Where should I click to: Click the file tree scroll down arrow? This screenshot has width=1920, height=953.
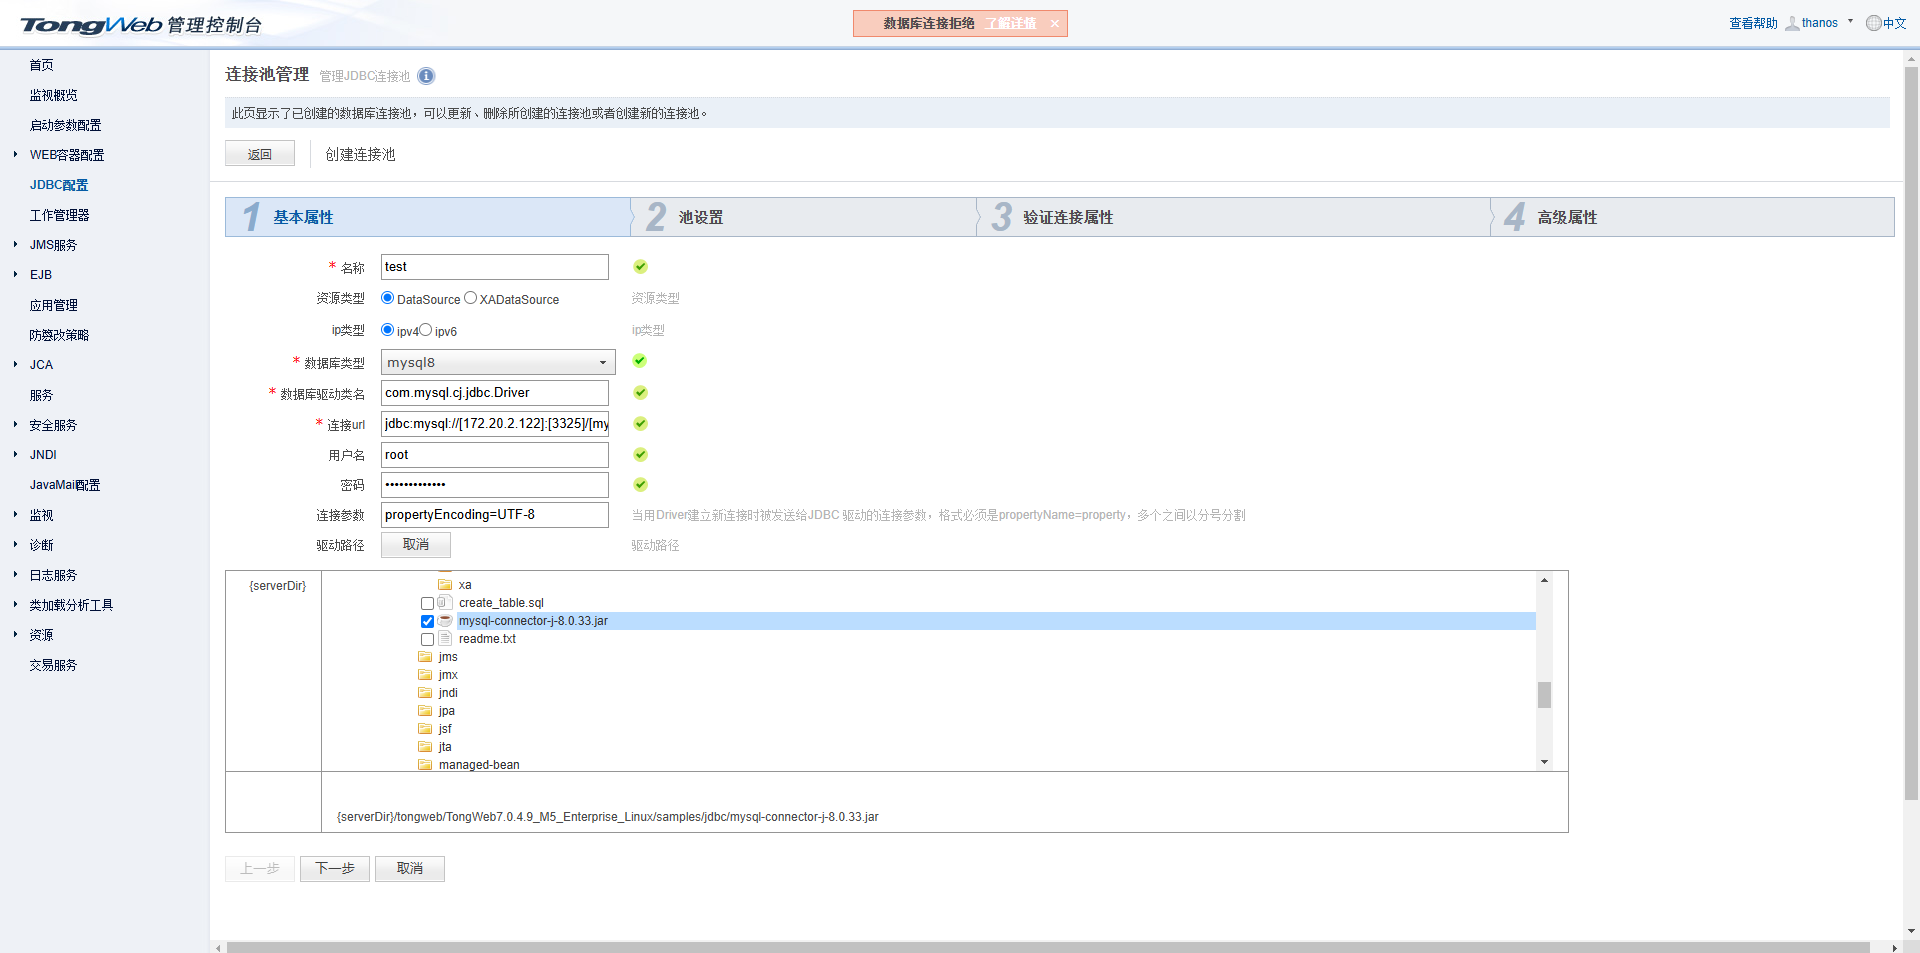pos(1544,762)
